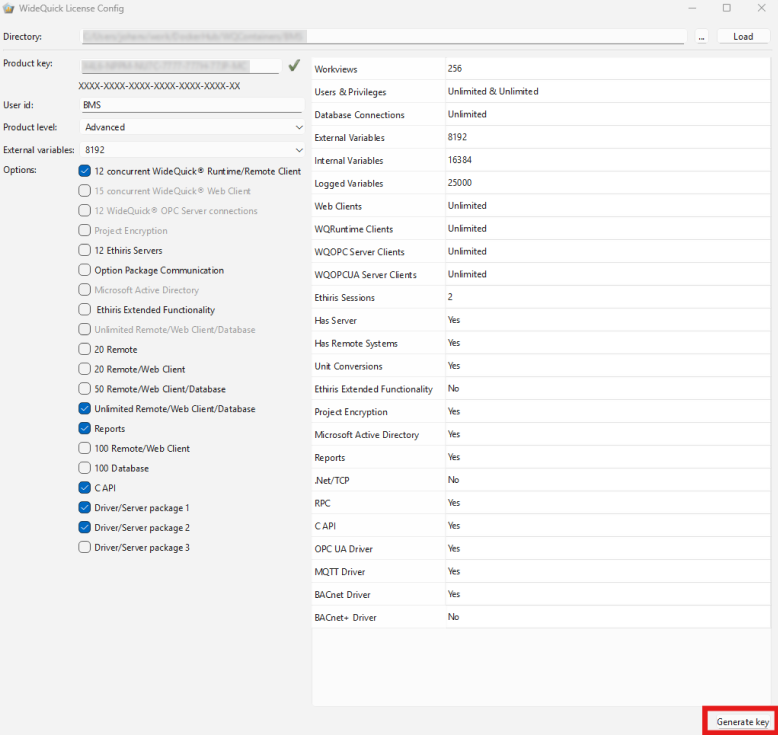Enable Option Package Communication checkbox
The width and height of the screenshot is (778, 735).
[x=84, y=270]
